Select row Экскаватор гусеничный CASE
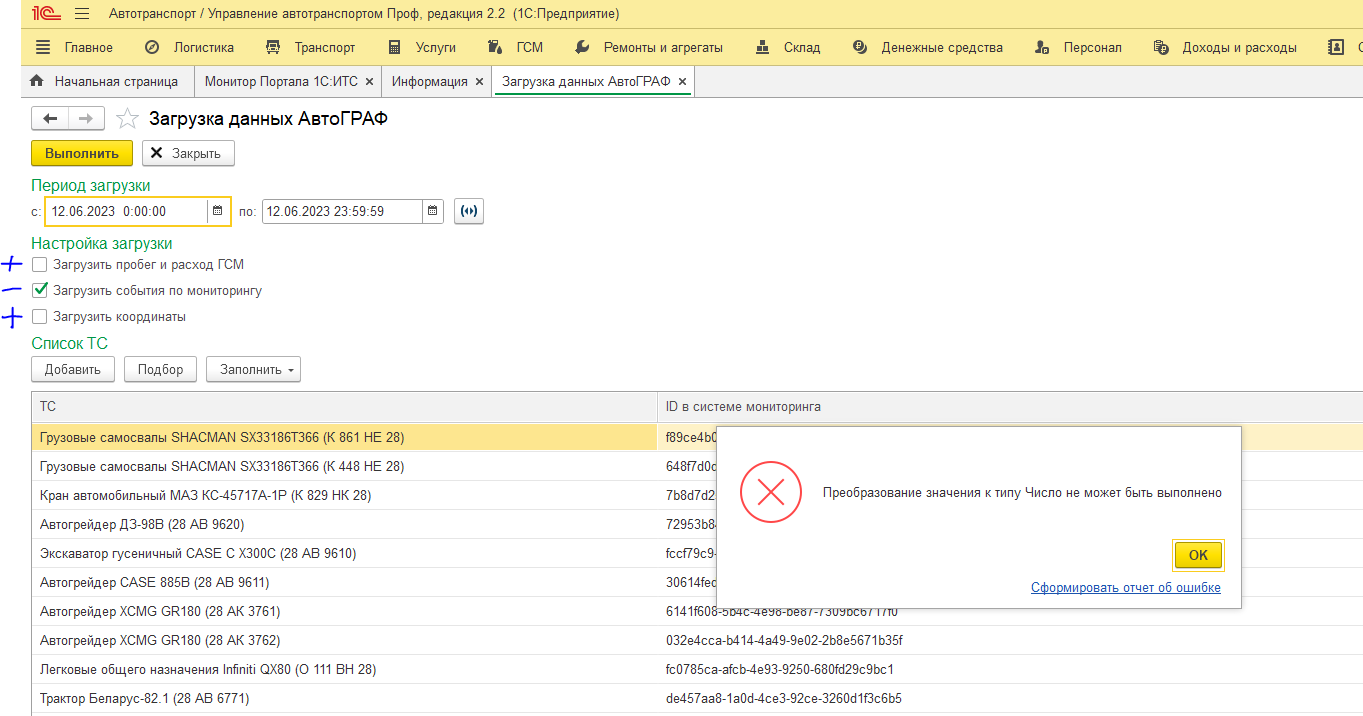This screenshot has height=716, width=1363. tap(344, 553)
